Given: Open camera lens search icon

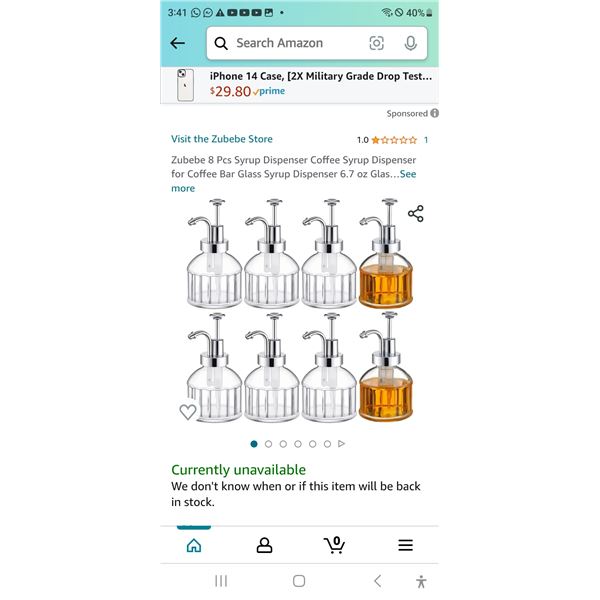Looking at the screenshot, I should (x=376, y=43).
